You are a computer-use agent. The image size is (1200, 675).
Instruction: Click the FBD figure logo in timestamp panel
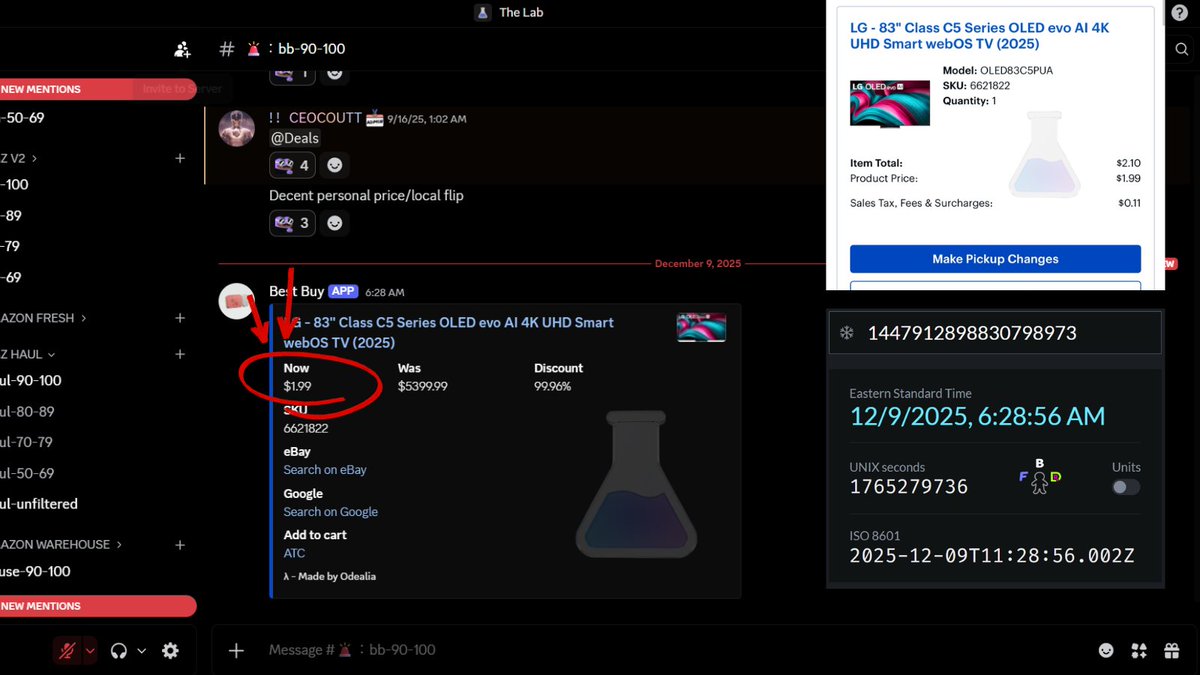(x=1039, y=479)
